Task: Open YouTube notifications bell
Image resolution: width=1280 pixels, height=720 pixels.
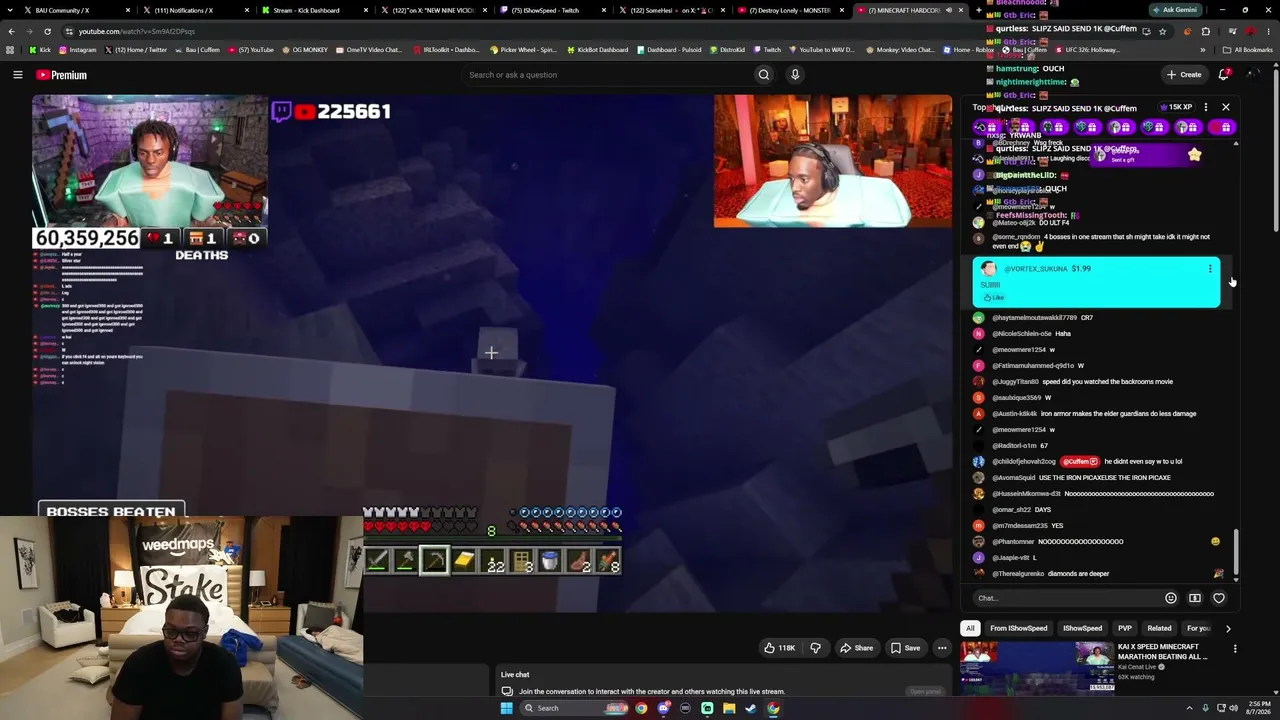Action: click(x=1224, y=74)
